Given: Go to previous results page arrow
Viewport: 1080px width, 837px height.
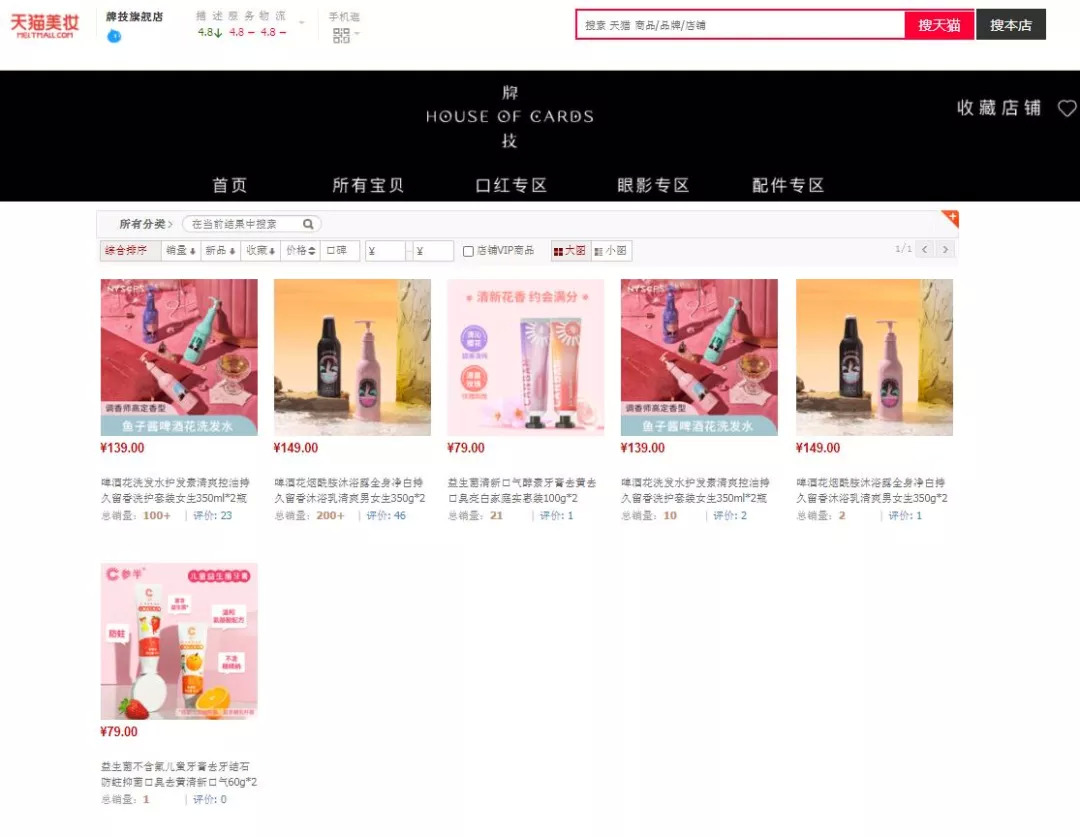Looking at the screenshot, I should (925, 249).
